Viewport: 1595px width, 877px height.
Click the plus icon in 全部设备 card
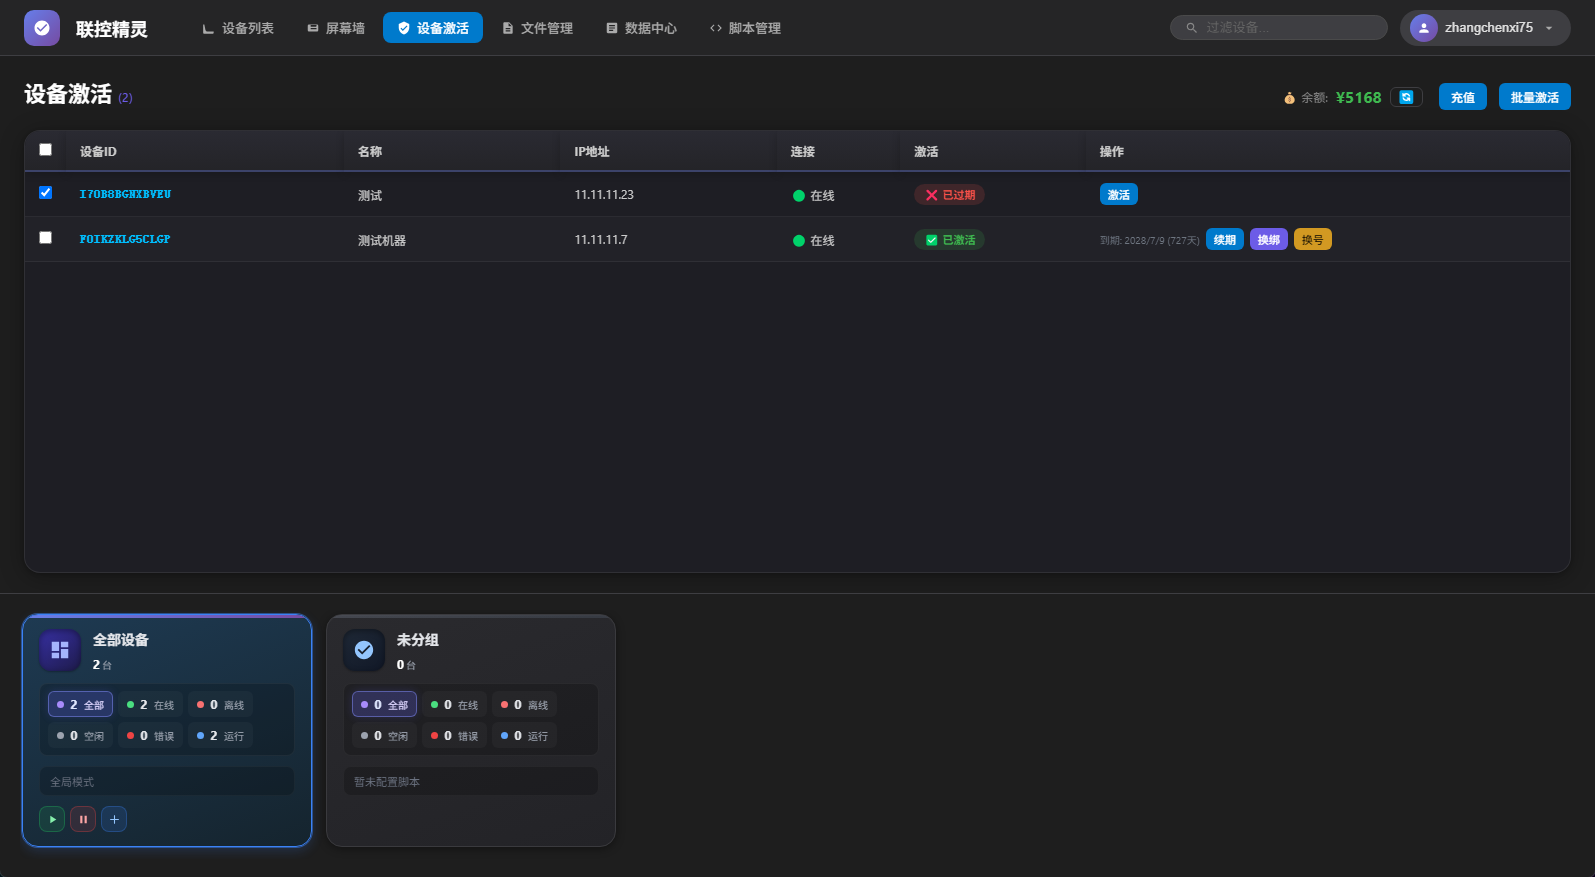(x=114, y=819)
